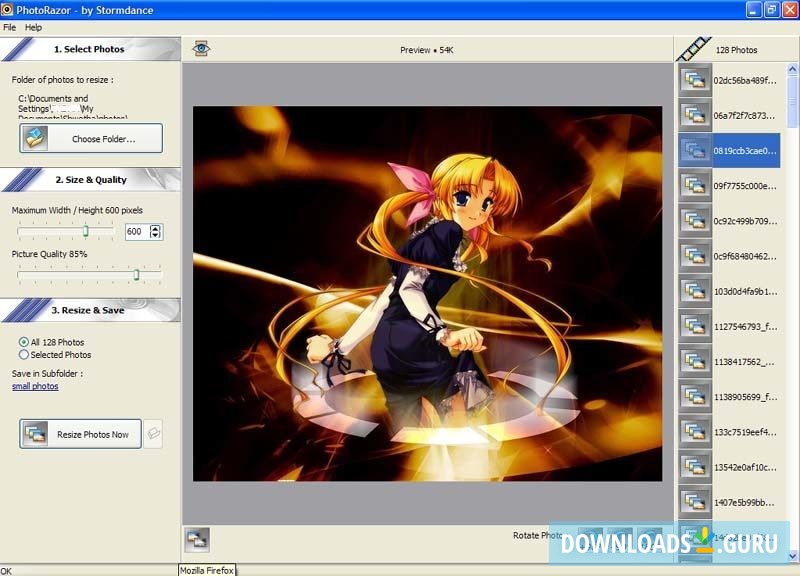Open the small photos subfolder link

[x=35, y=386]
